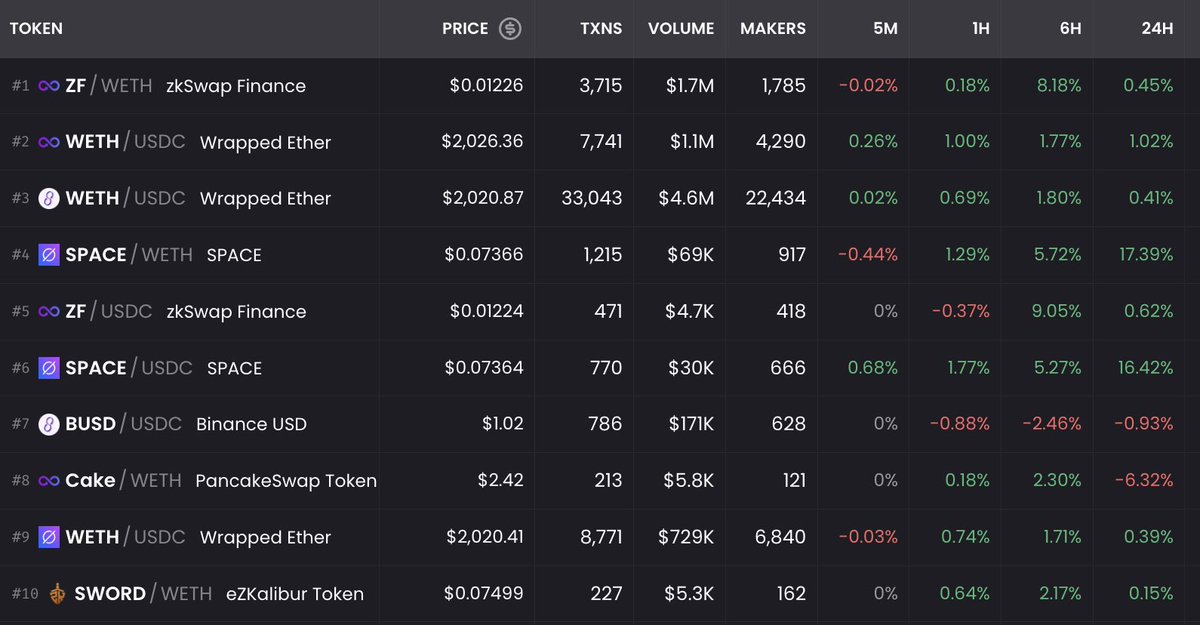Click the $171K volume value
The image size is (1200, 625).
[x=690, y=424]
